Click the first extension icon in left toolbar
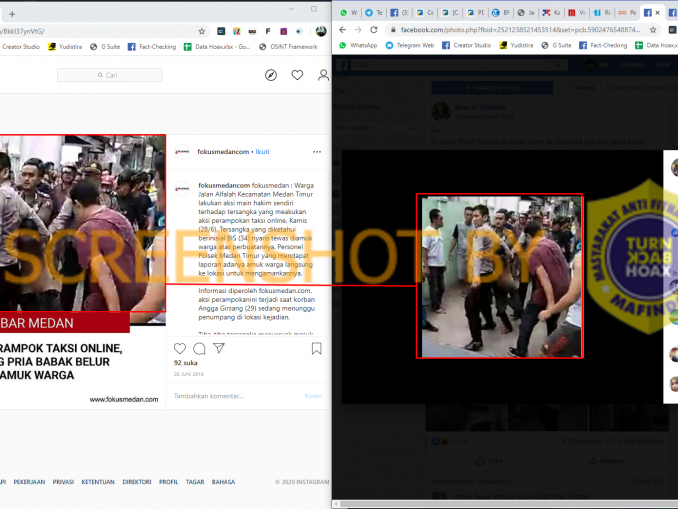Screen dimensions: 678x509 221,31
